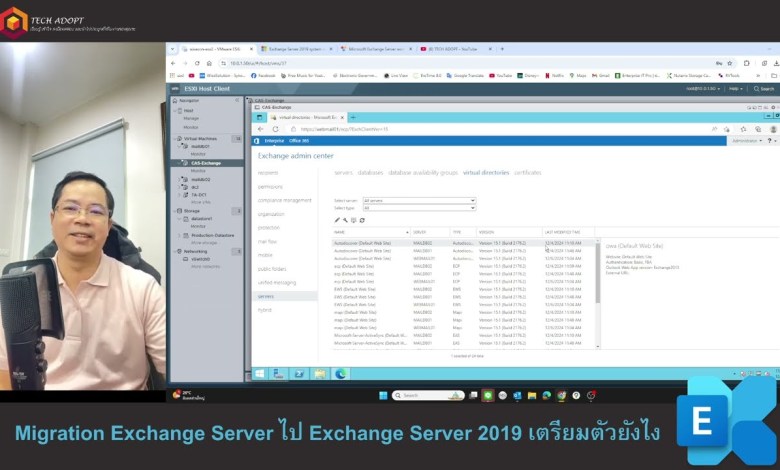The image size is (780, 470).
Task: Bookmark this page with the Chrome star icon
Action: [730, 63]
